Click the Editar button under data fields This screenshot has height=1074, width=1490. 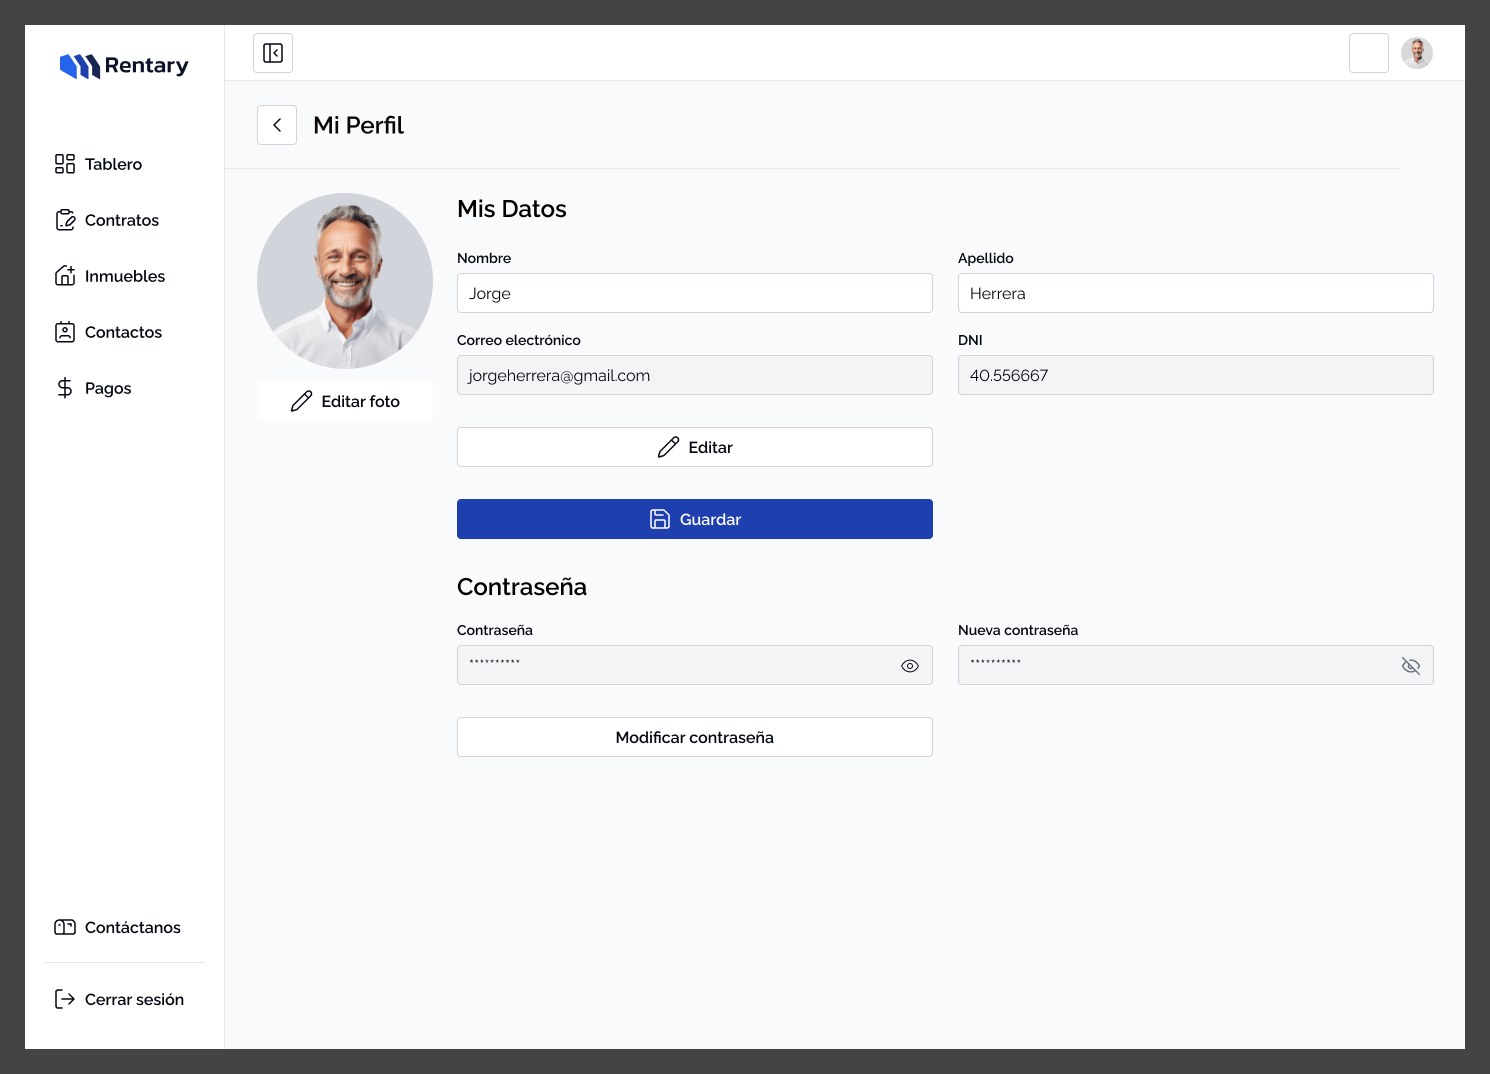[695, 447]
